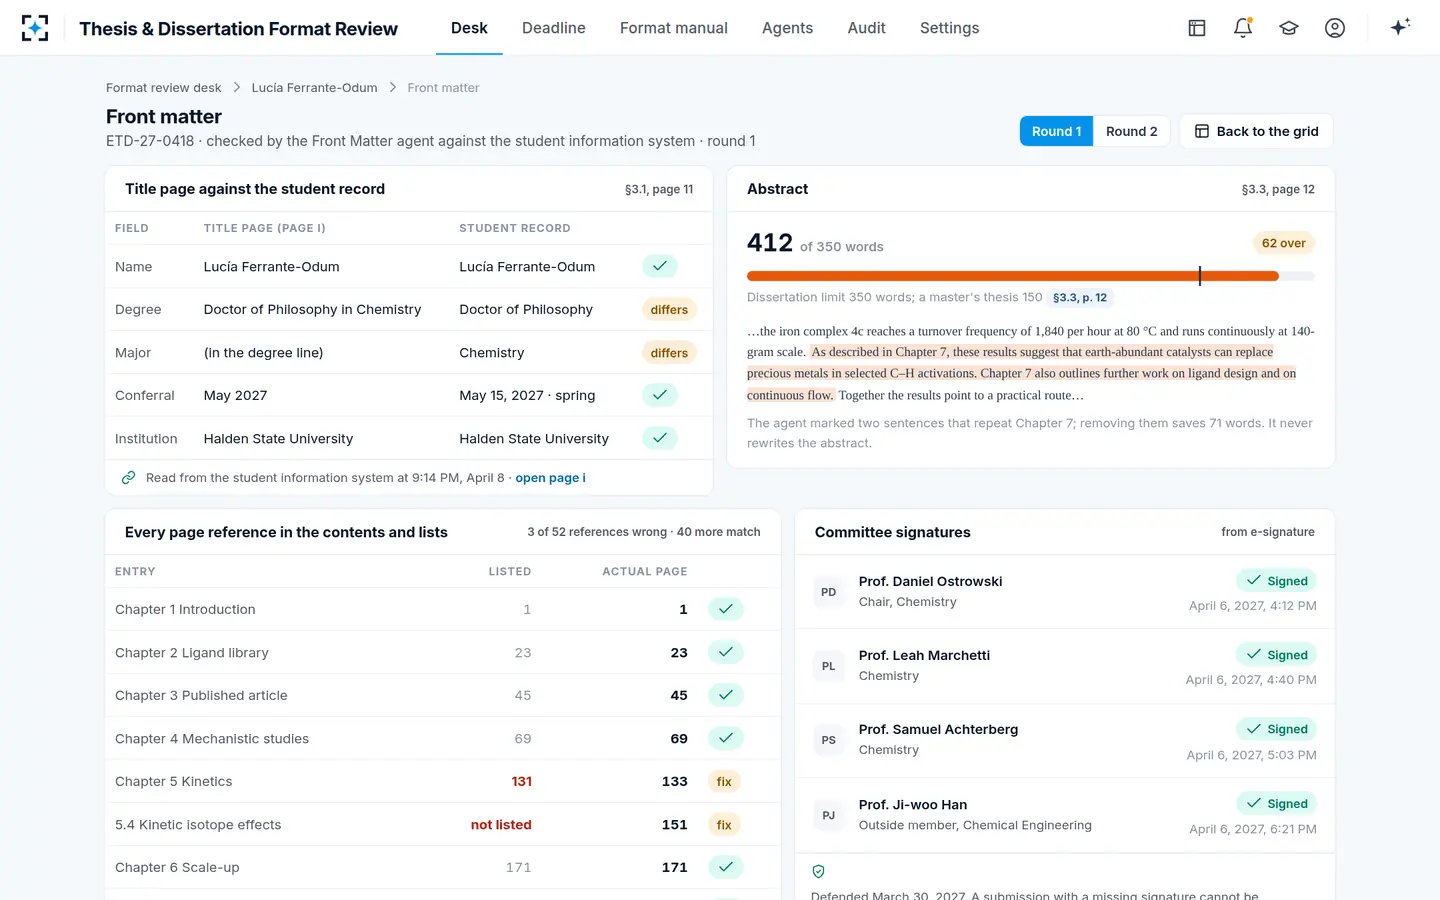Click the 'differs' badge in the Degree row
This screenshot has width=1440, height=900.
tap(669, 309)
